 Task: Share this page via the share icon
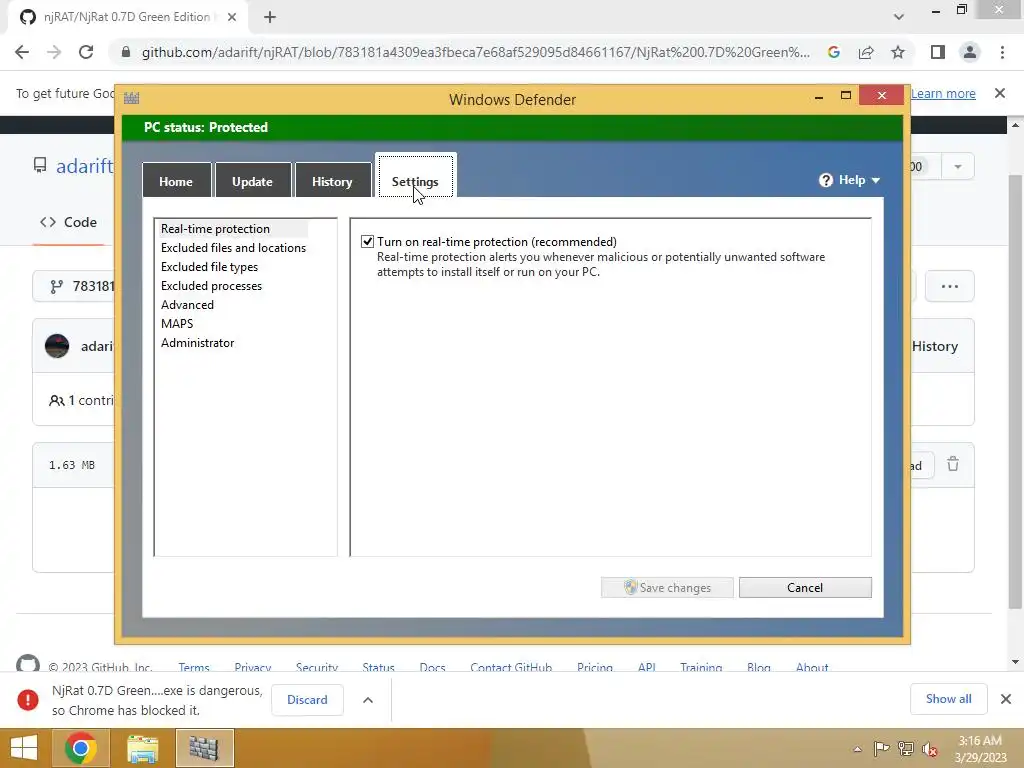tap(866, 52)
